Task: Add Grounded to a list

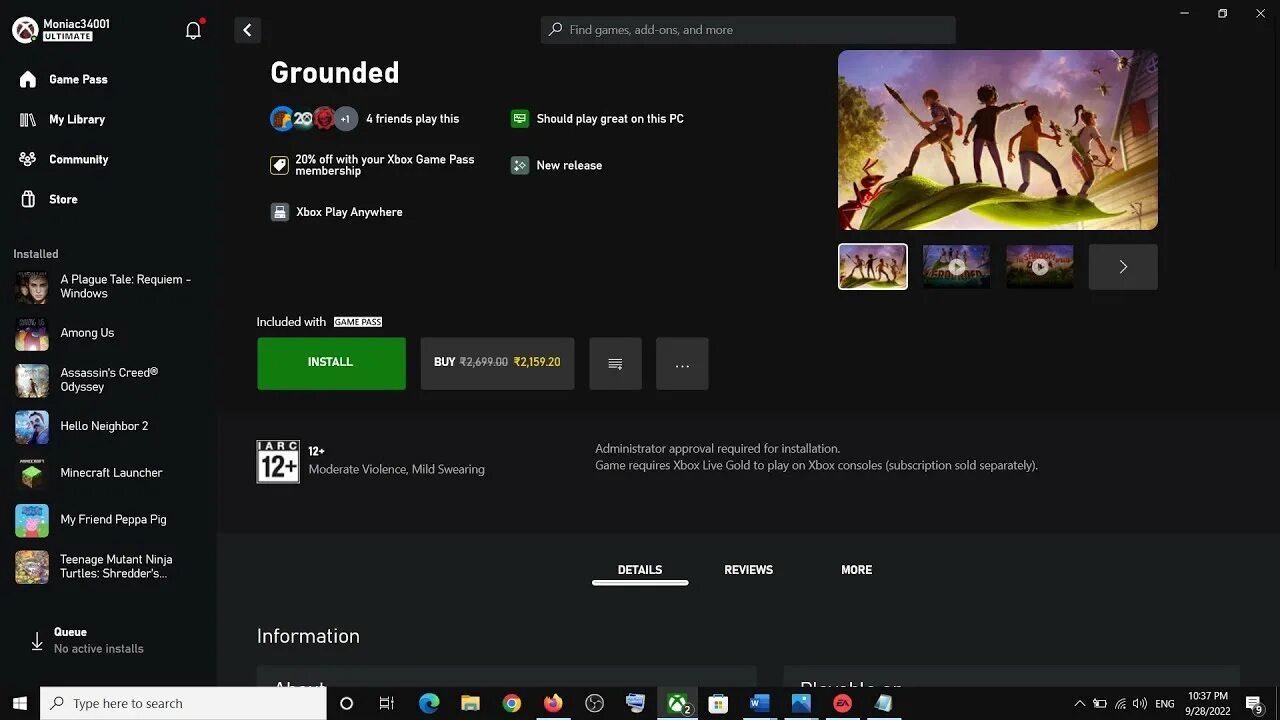Action: point(615,363)
